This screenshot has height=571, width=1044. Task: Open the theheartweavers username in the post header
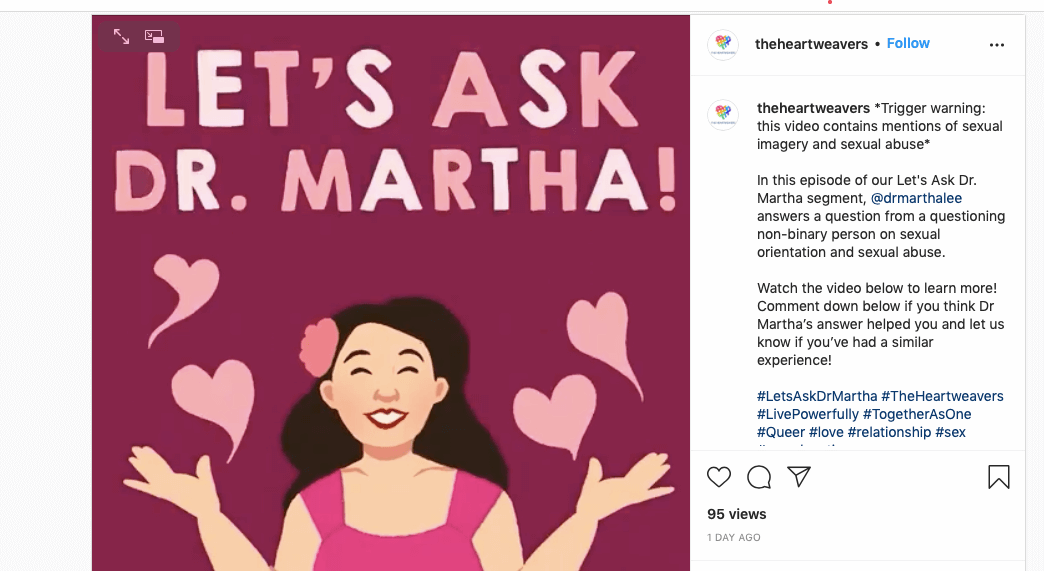click(811, 44)
